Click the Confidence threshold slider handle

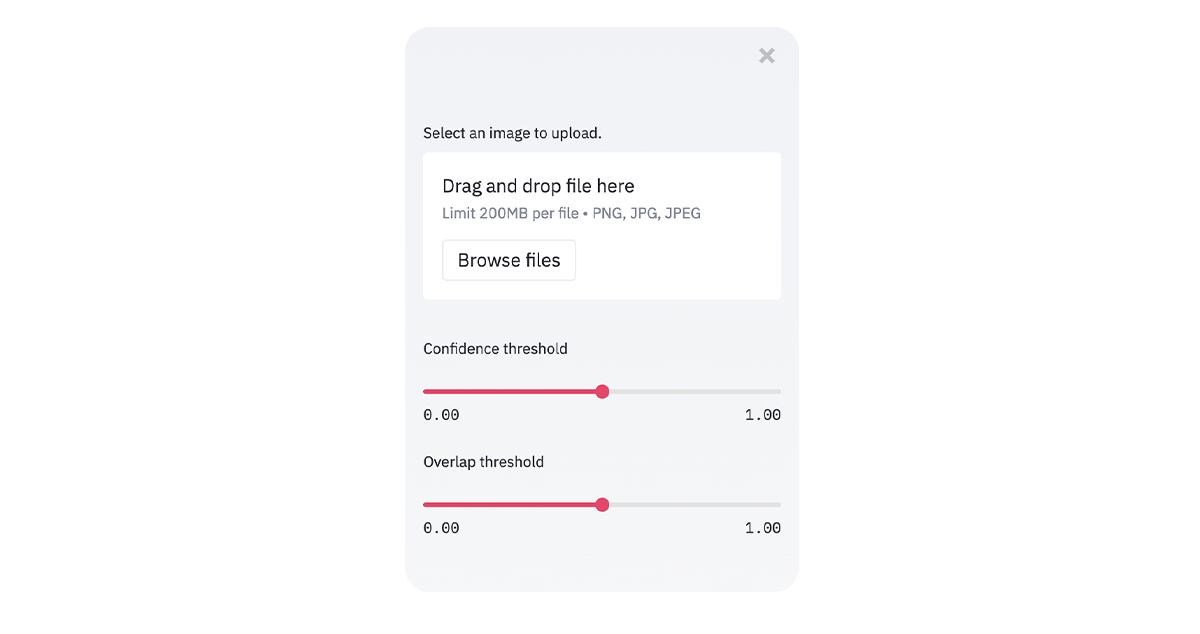point(602,392)
